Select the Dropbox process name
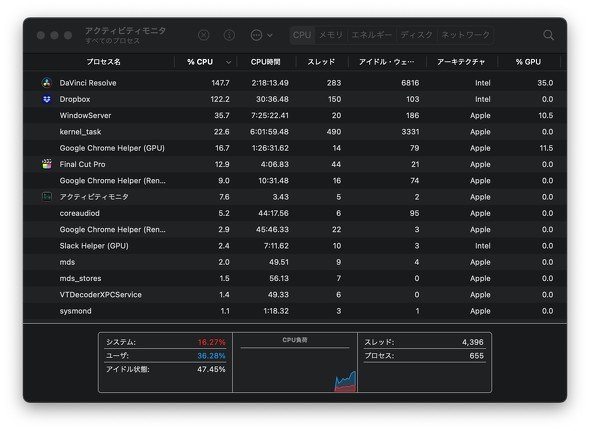590x431 pixels. point(75,99)
